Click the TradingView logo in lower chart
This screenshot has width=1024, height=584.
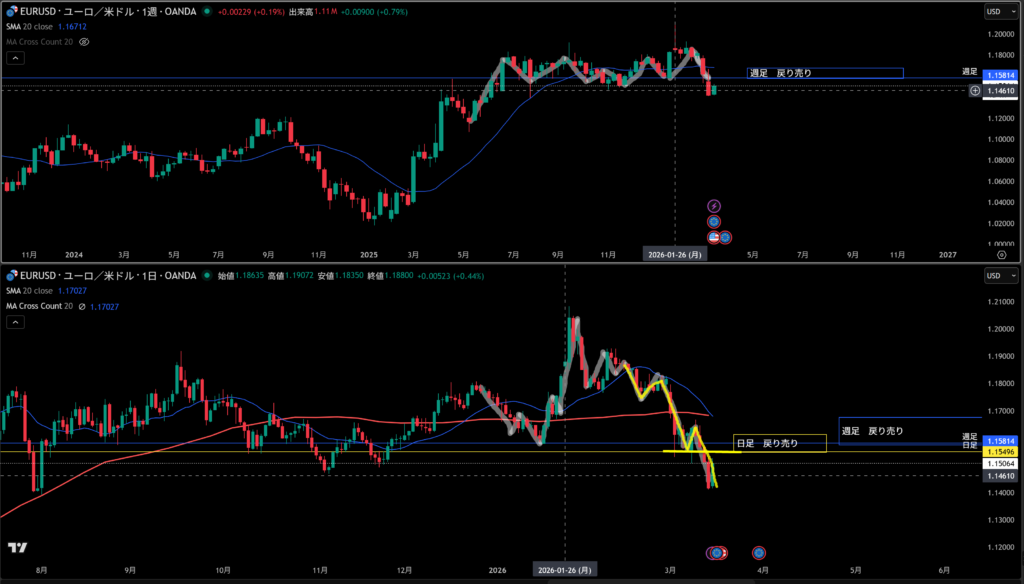[17, 547]
